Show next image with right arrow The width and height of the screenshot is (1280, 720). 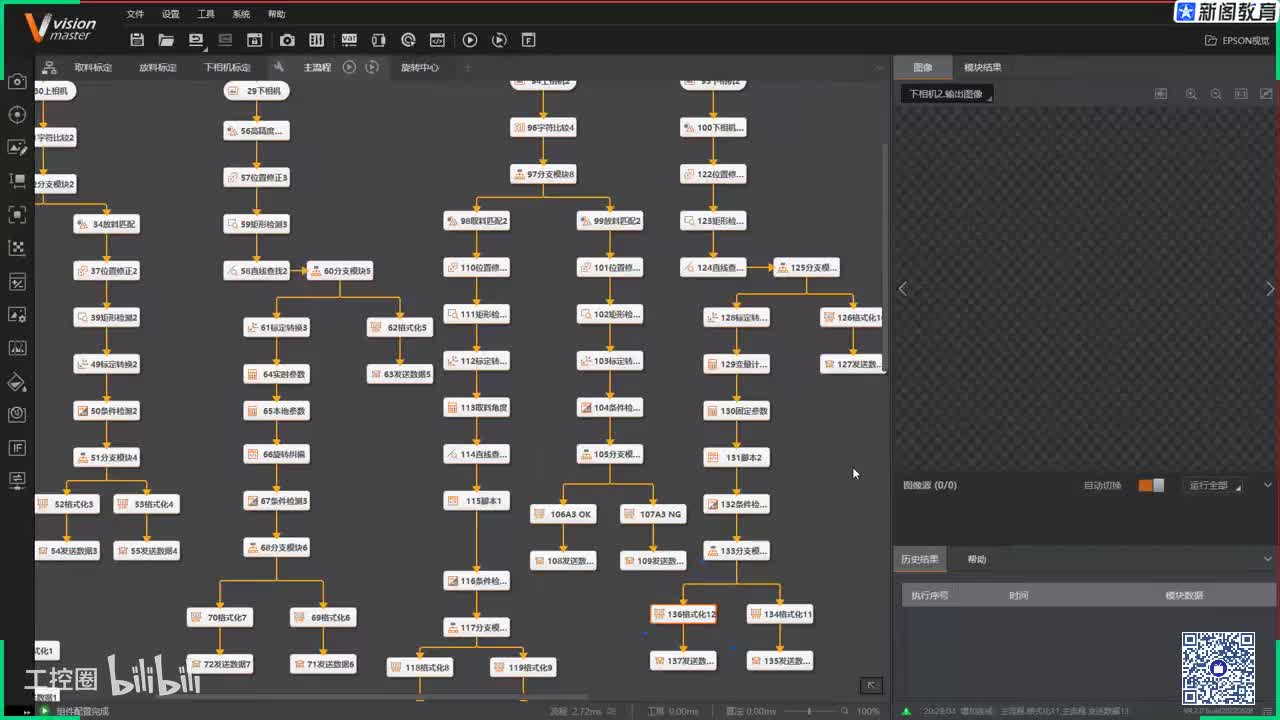1270,288
